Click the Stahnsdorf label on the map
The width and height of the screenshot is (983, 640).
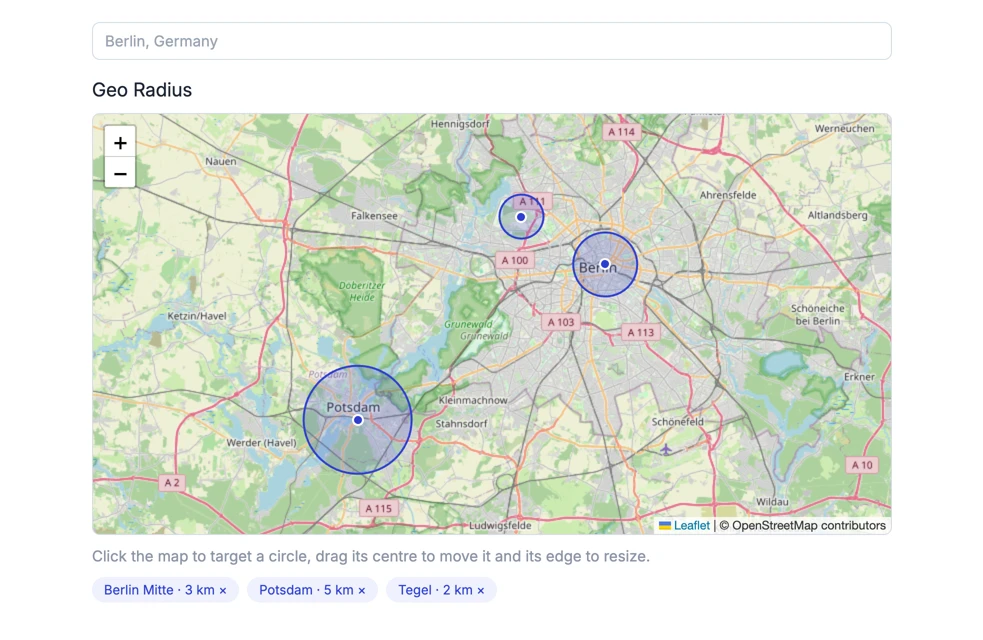461,424
